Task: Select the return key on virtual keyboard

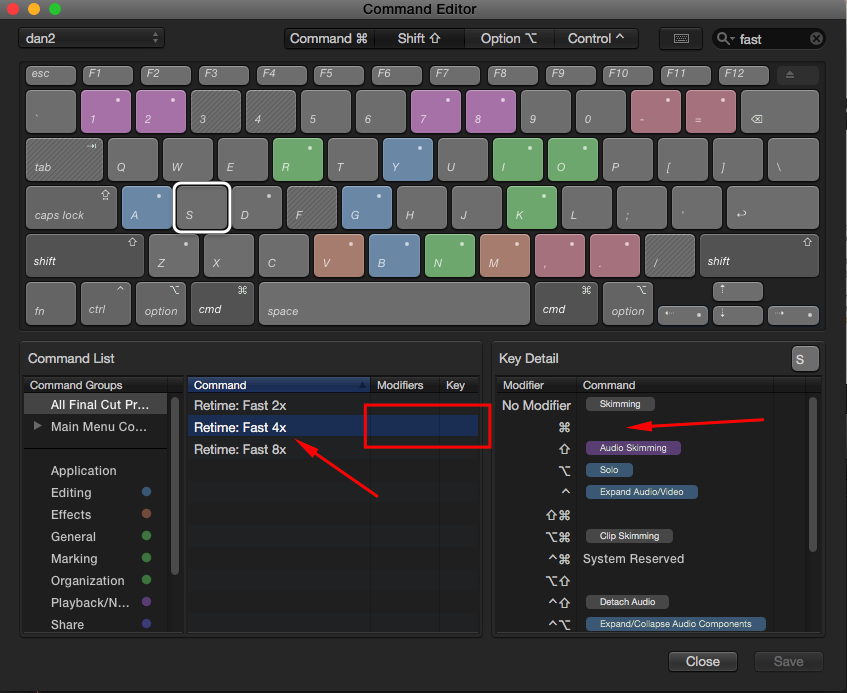Action: (x=773, y=208)
